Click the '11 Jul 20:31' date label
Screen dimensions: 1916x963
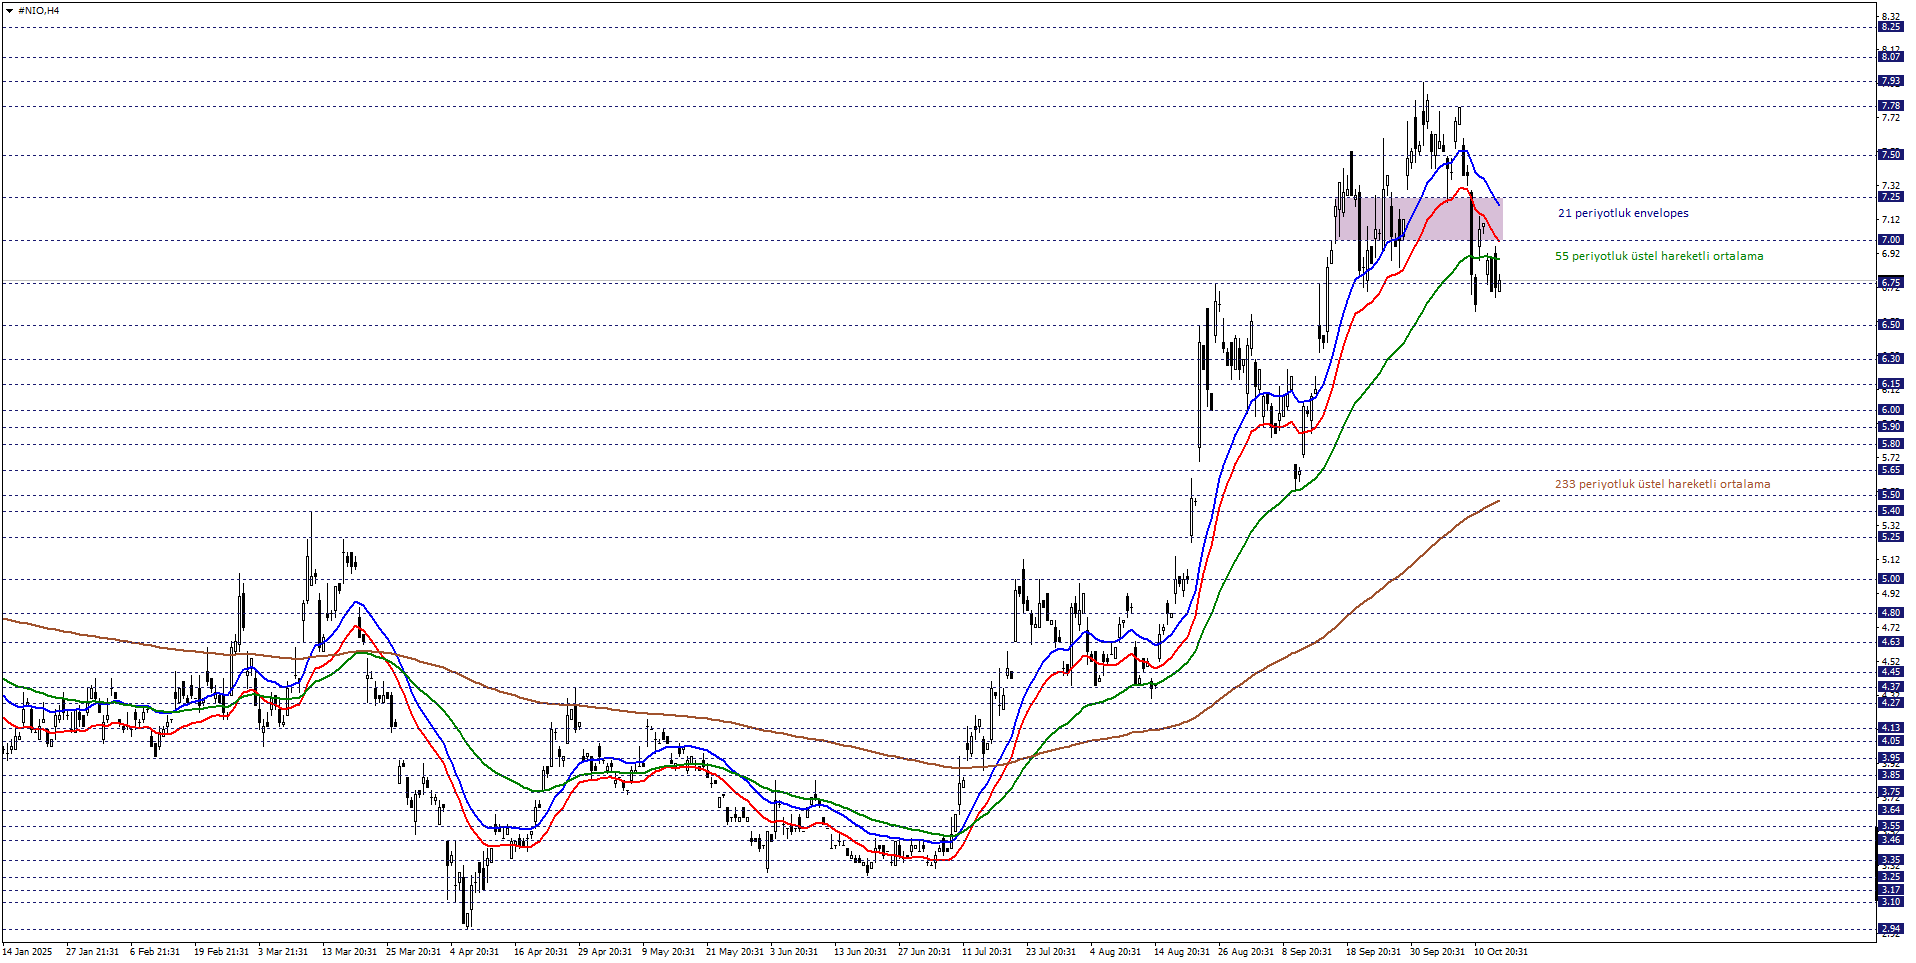(986, 952)
